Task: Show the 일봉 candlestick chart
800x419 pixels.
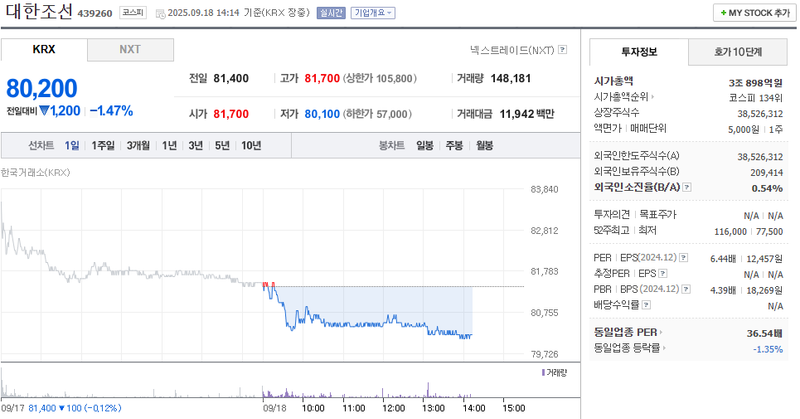Action: click(x=424, y=145)
